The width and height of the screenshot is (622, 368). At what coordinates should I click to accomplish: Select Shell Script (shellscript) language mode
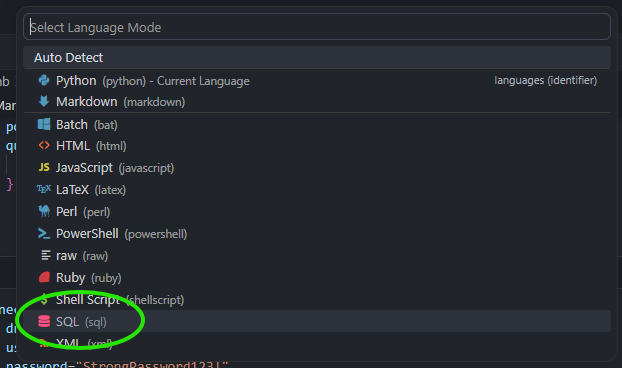coord(317,300)
